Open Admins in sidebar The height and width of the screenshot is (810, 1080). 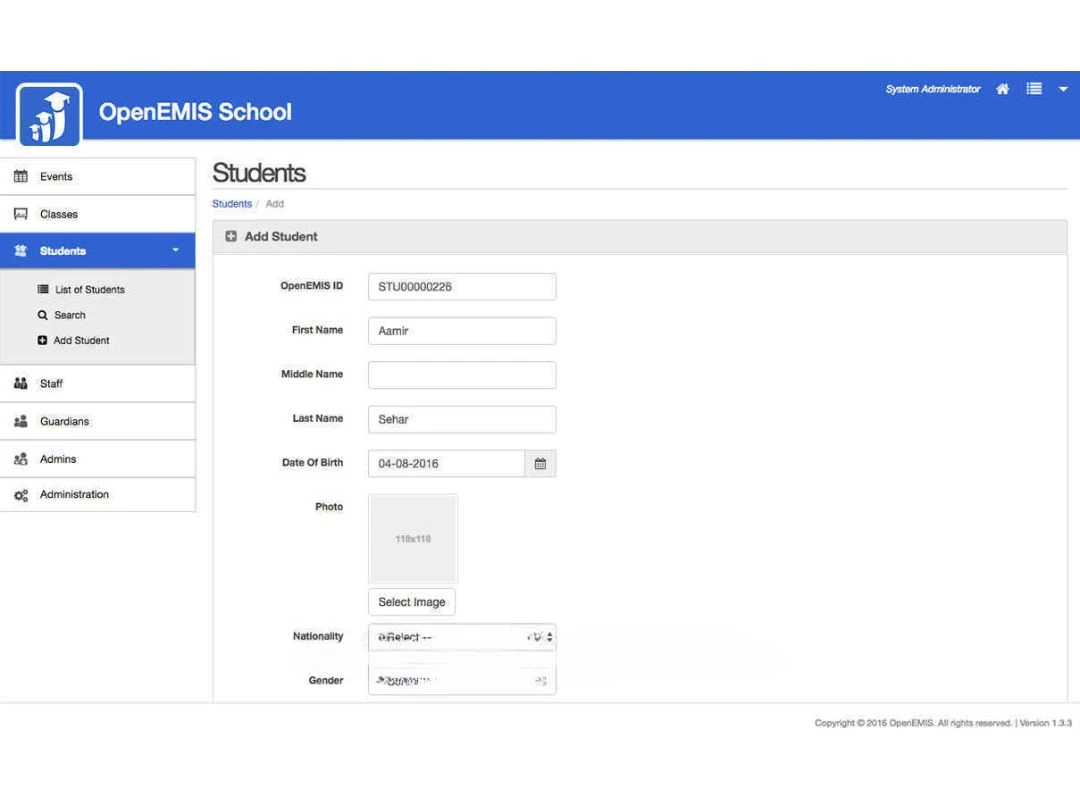(x=98, y=459)
